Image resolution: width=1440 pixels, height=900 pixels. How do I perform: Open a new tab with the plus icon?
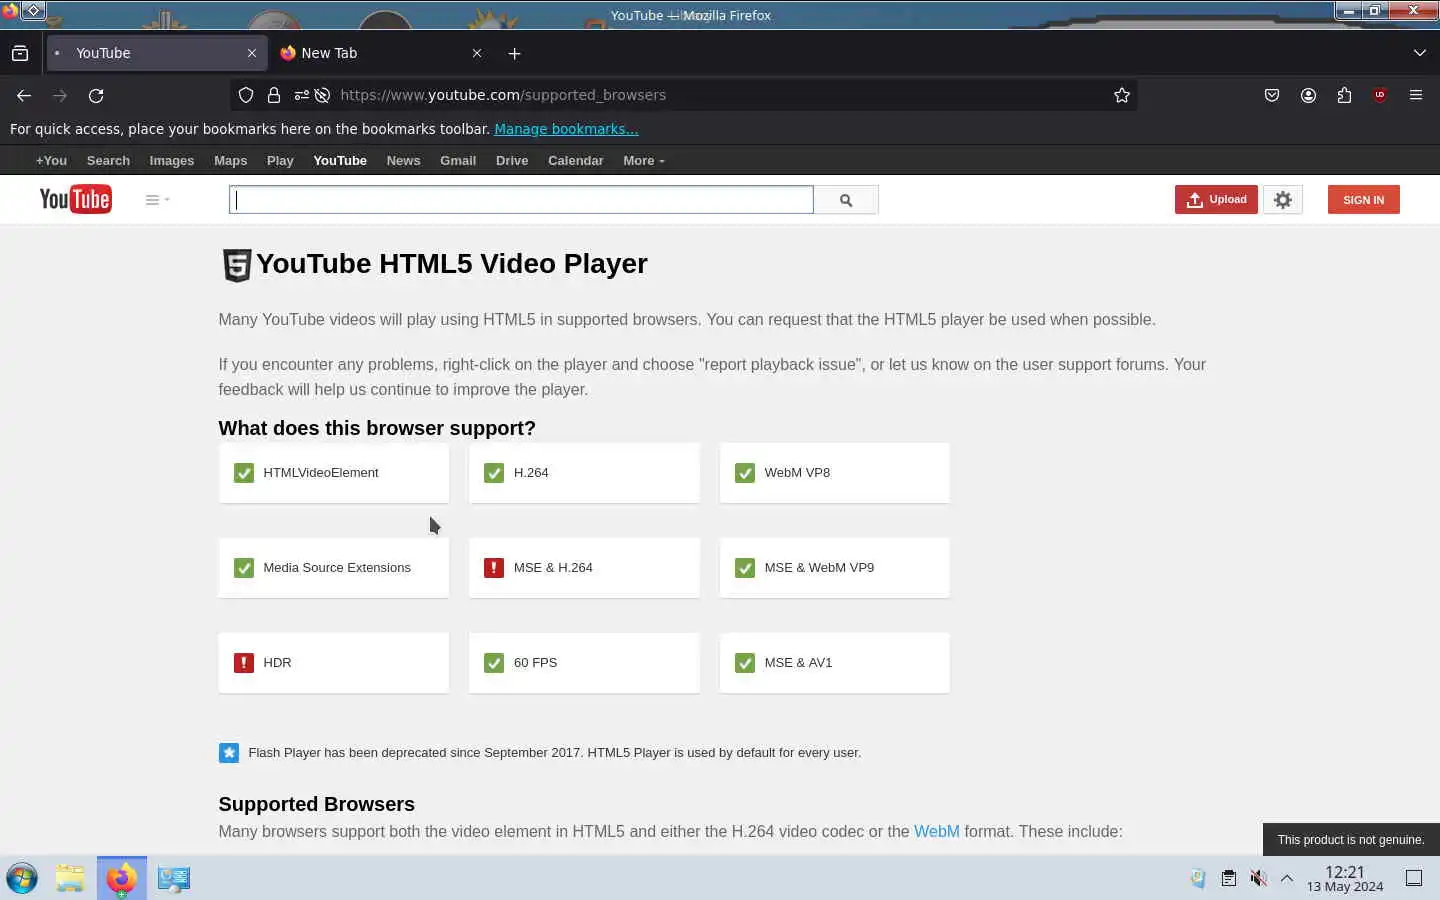click(x=514, y=53)
